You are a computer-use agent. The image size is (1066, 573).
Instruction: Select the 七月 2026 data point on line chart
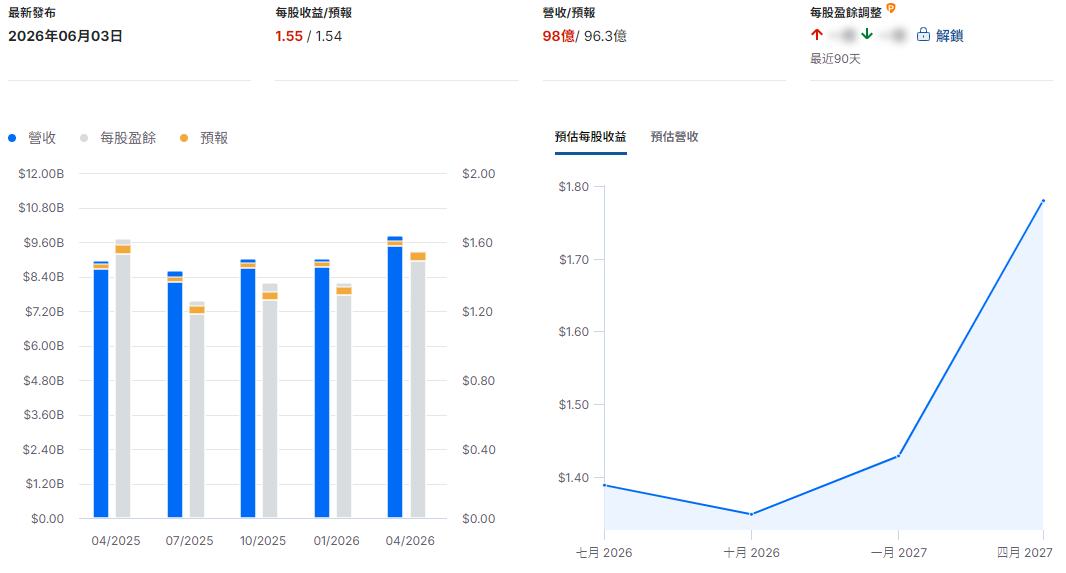(x=604, y=485)
